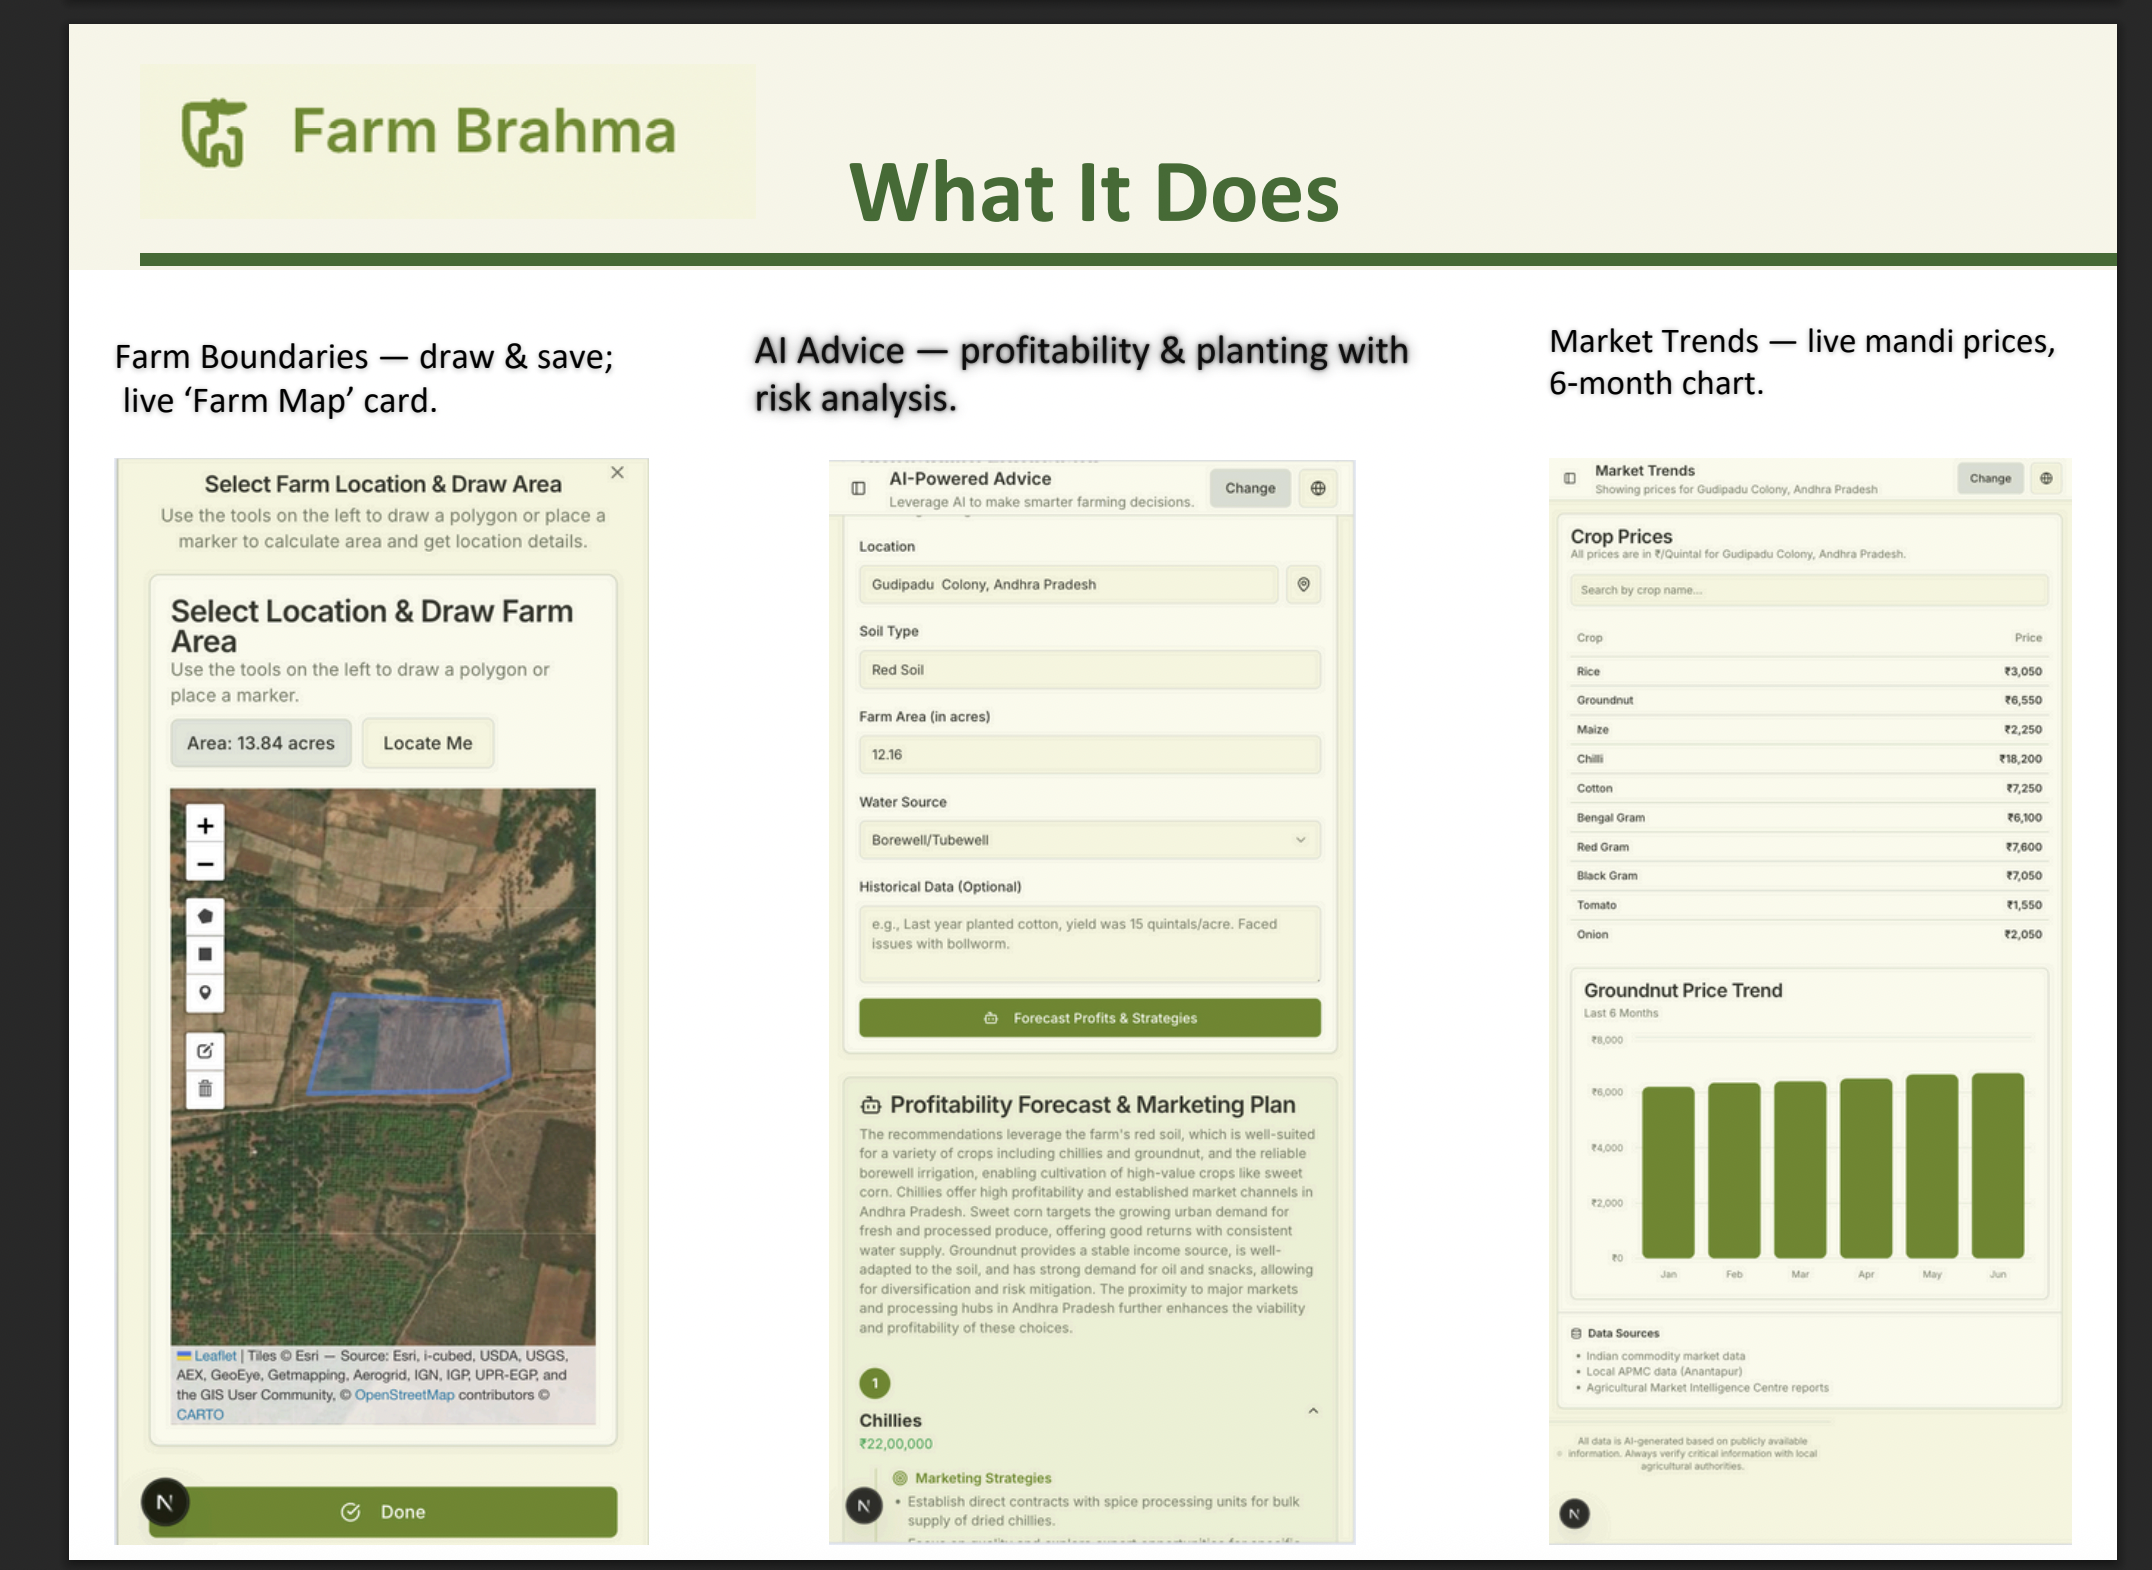The image size is (2152, 1570).
Task: Toggle the sidebar icon beside AI-Powered Advice
Action: tap(858, 488)
